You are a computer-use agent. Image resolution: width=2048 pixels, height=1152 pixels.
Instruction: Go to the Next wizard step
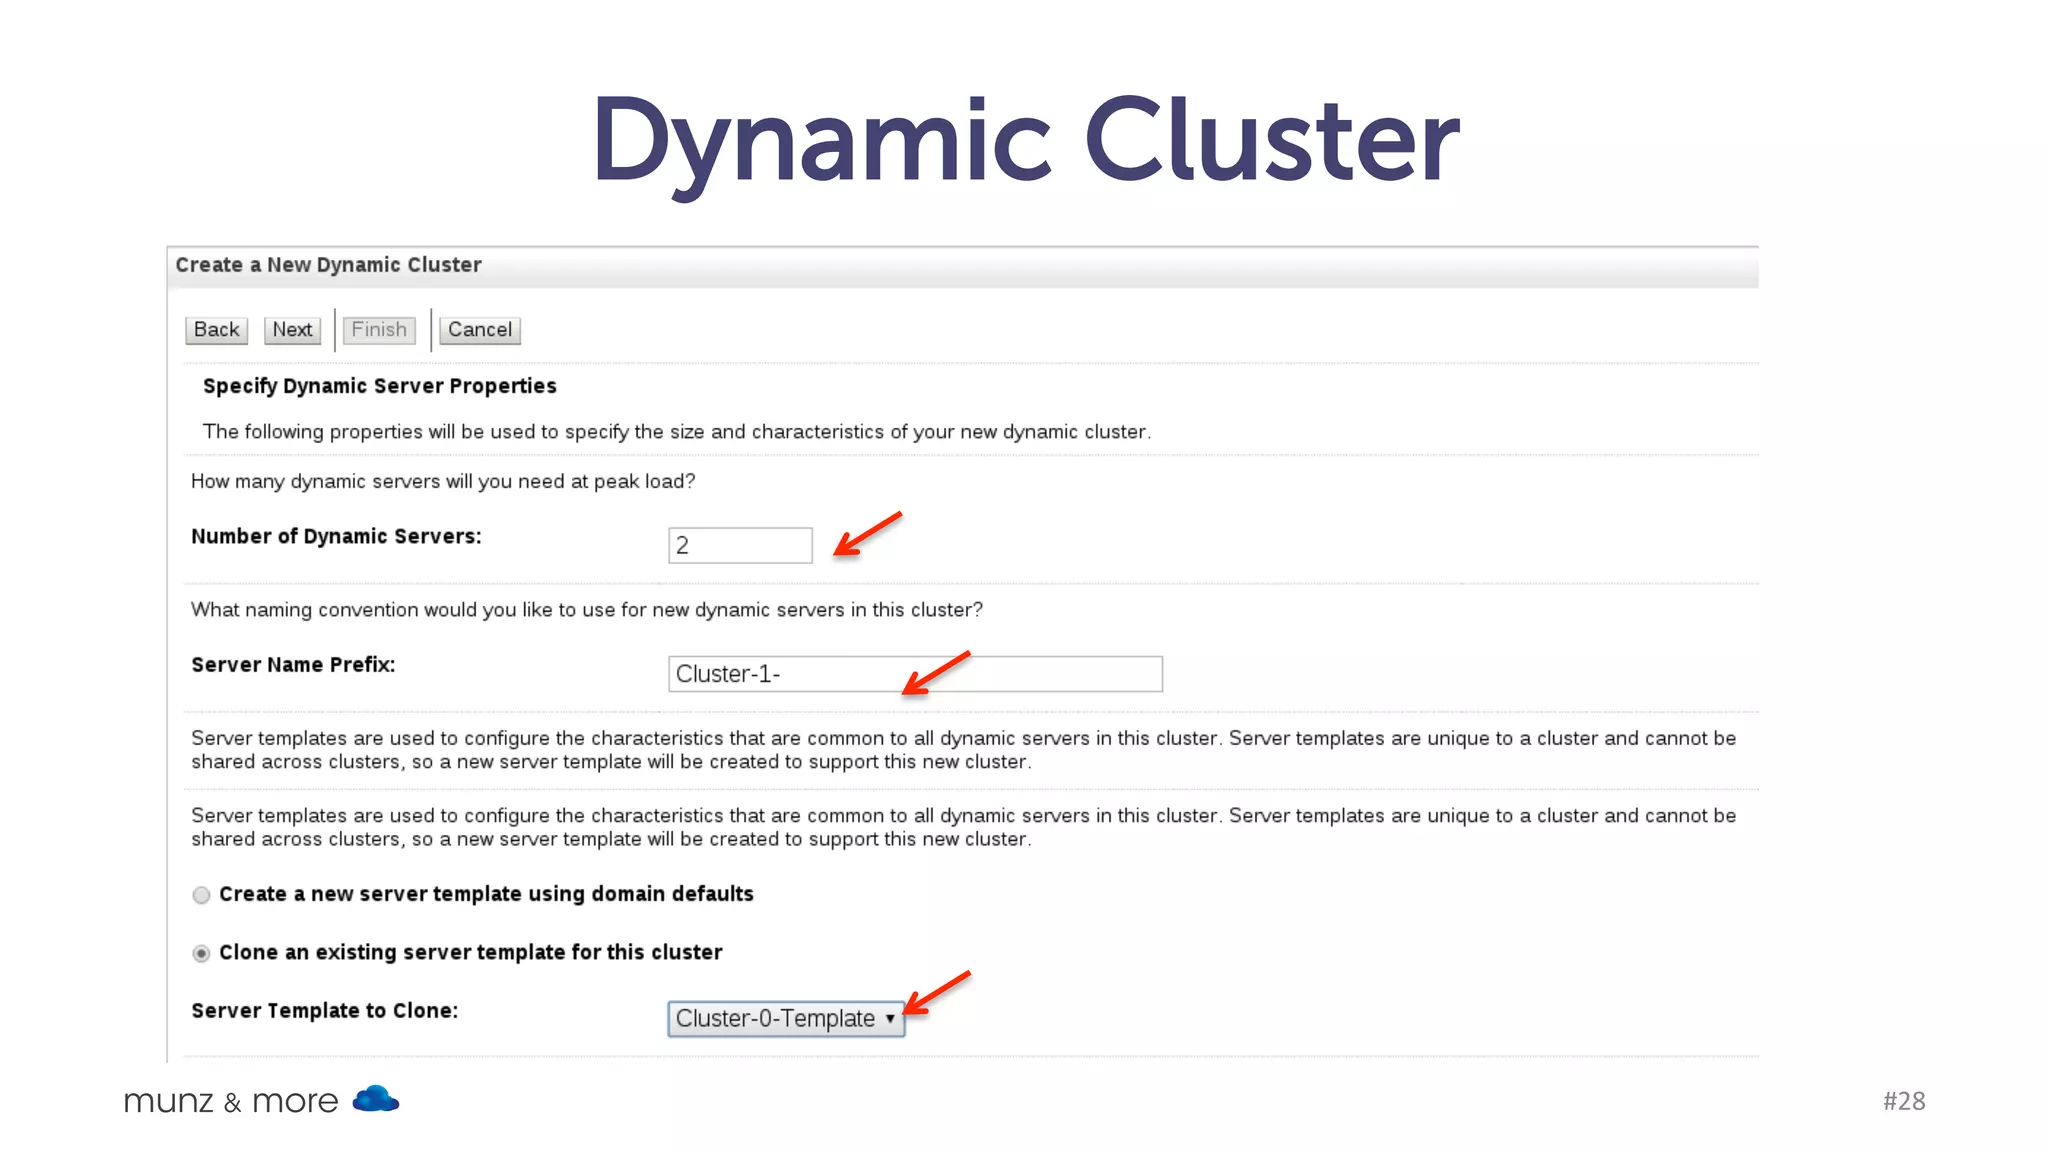[x=292, y=330]
